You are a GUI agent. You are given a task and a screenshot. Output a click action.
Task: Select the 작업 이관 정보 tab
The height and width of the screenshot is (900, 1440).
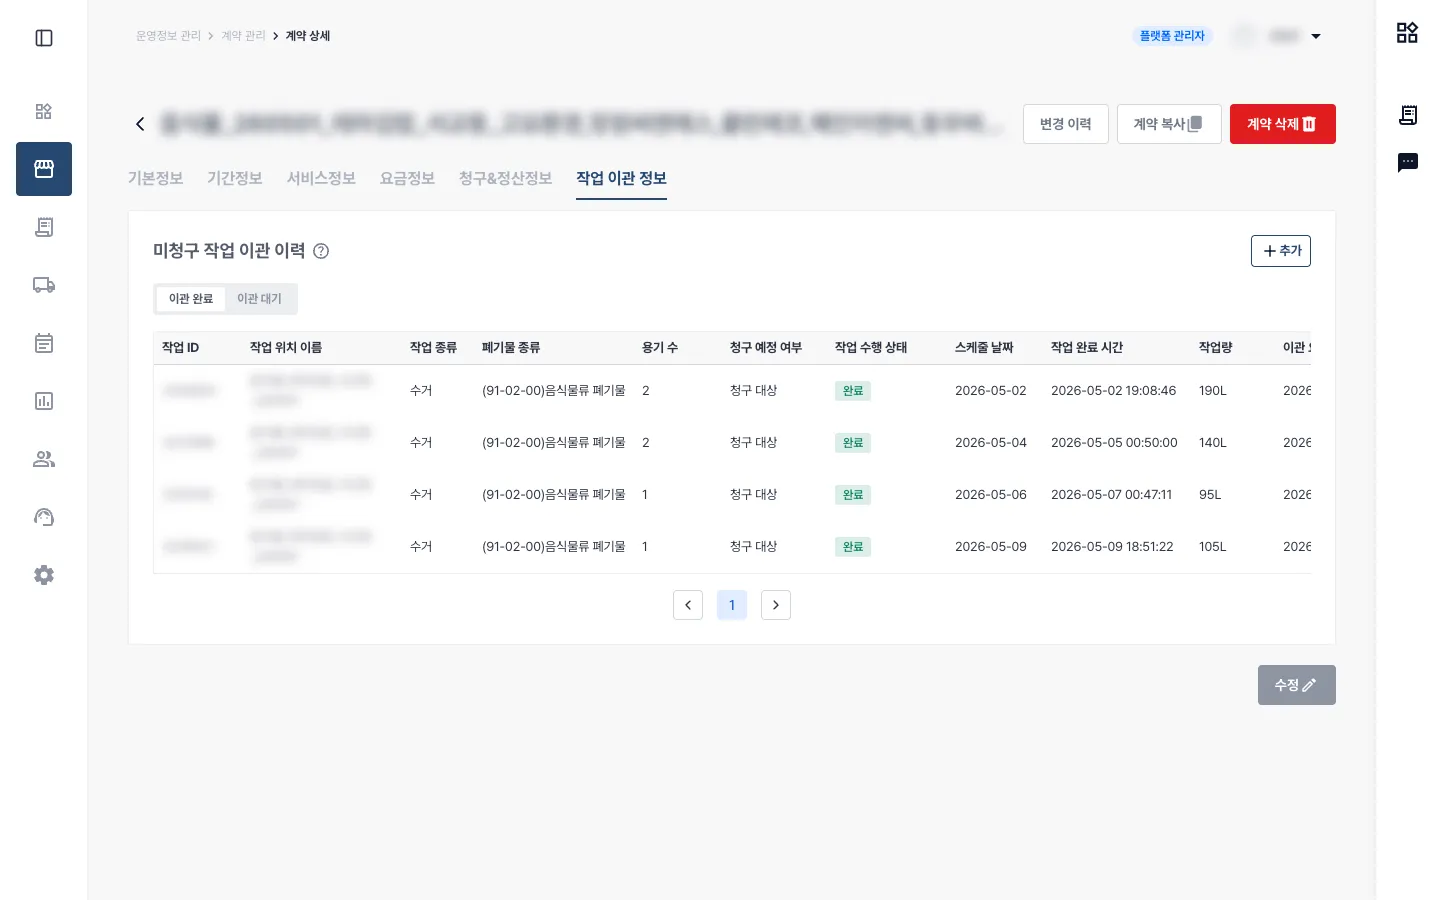coord(621,178)
